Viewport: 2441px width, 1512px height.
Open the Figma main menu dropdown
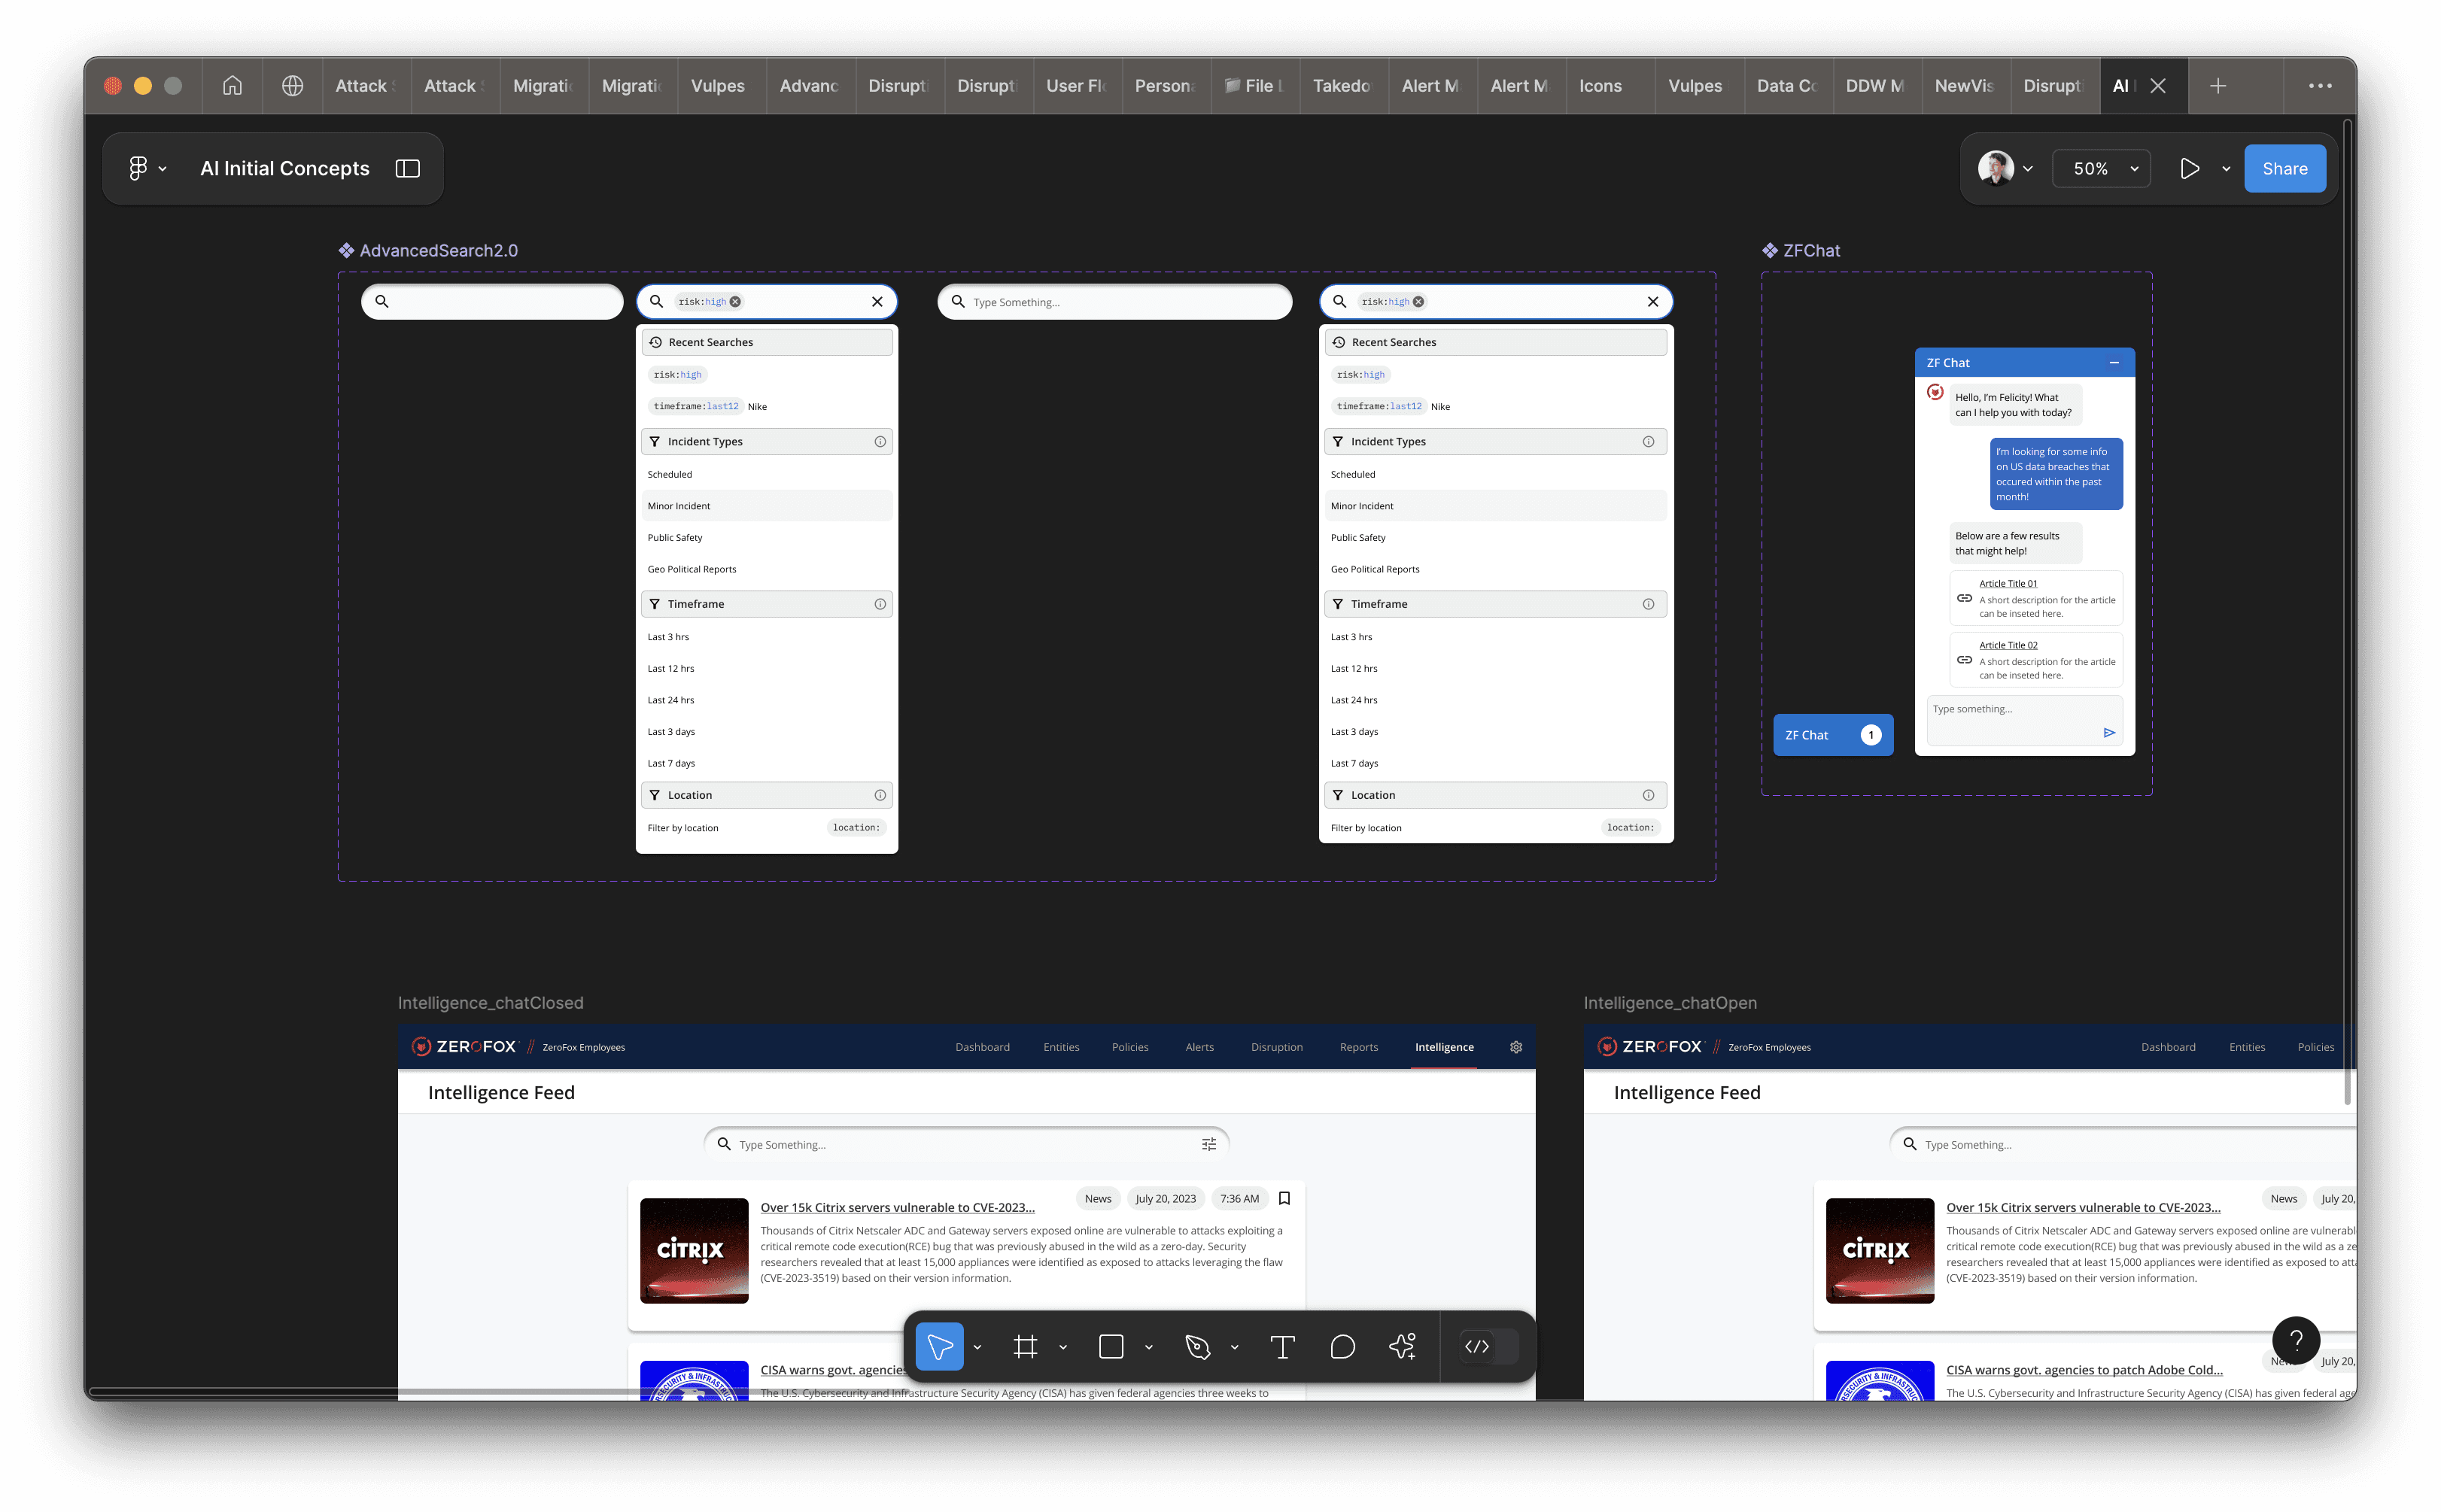tap(147, 169)
